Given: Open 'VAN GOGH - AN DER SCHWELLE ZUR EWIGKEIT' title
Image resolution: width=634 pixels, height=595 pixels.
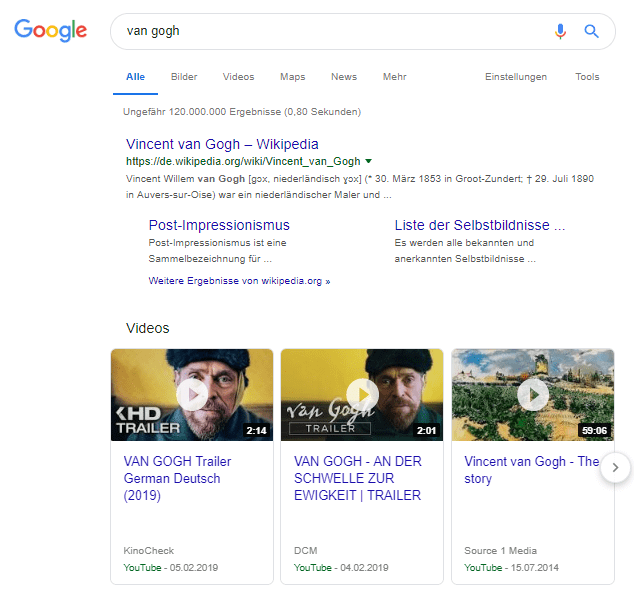Looking at the screenshot, I should point(358,478).
